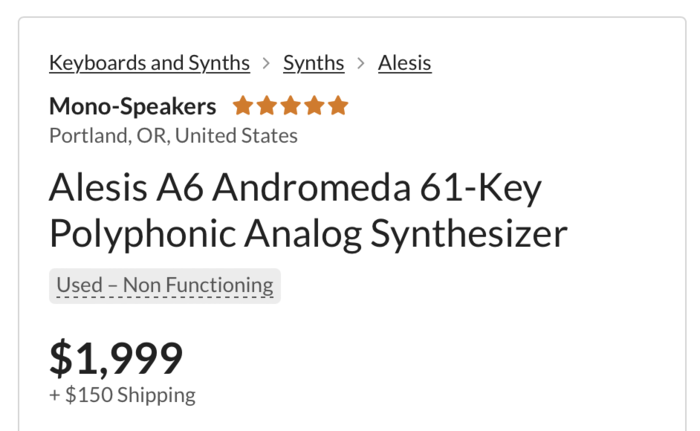Click the $1,999 price
The image size is (700, 431).
(116, 358)
